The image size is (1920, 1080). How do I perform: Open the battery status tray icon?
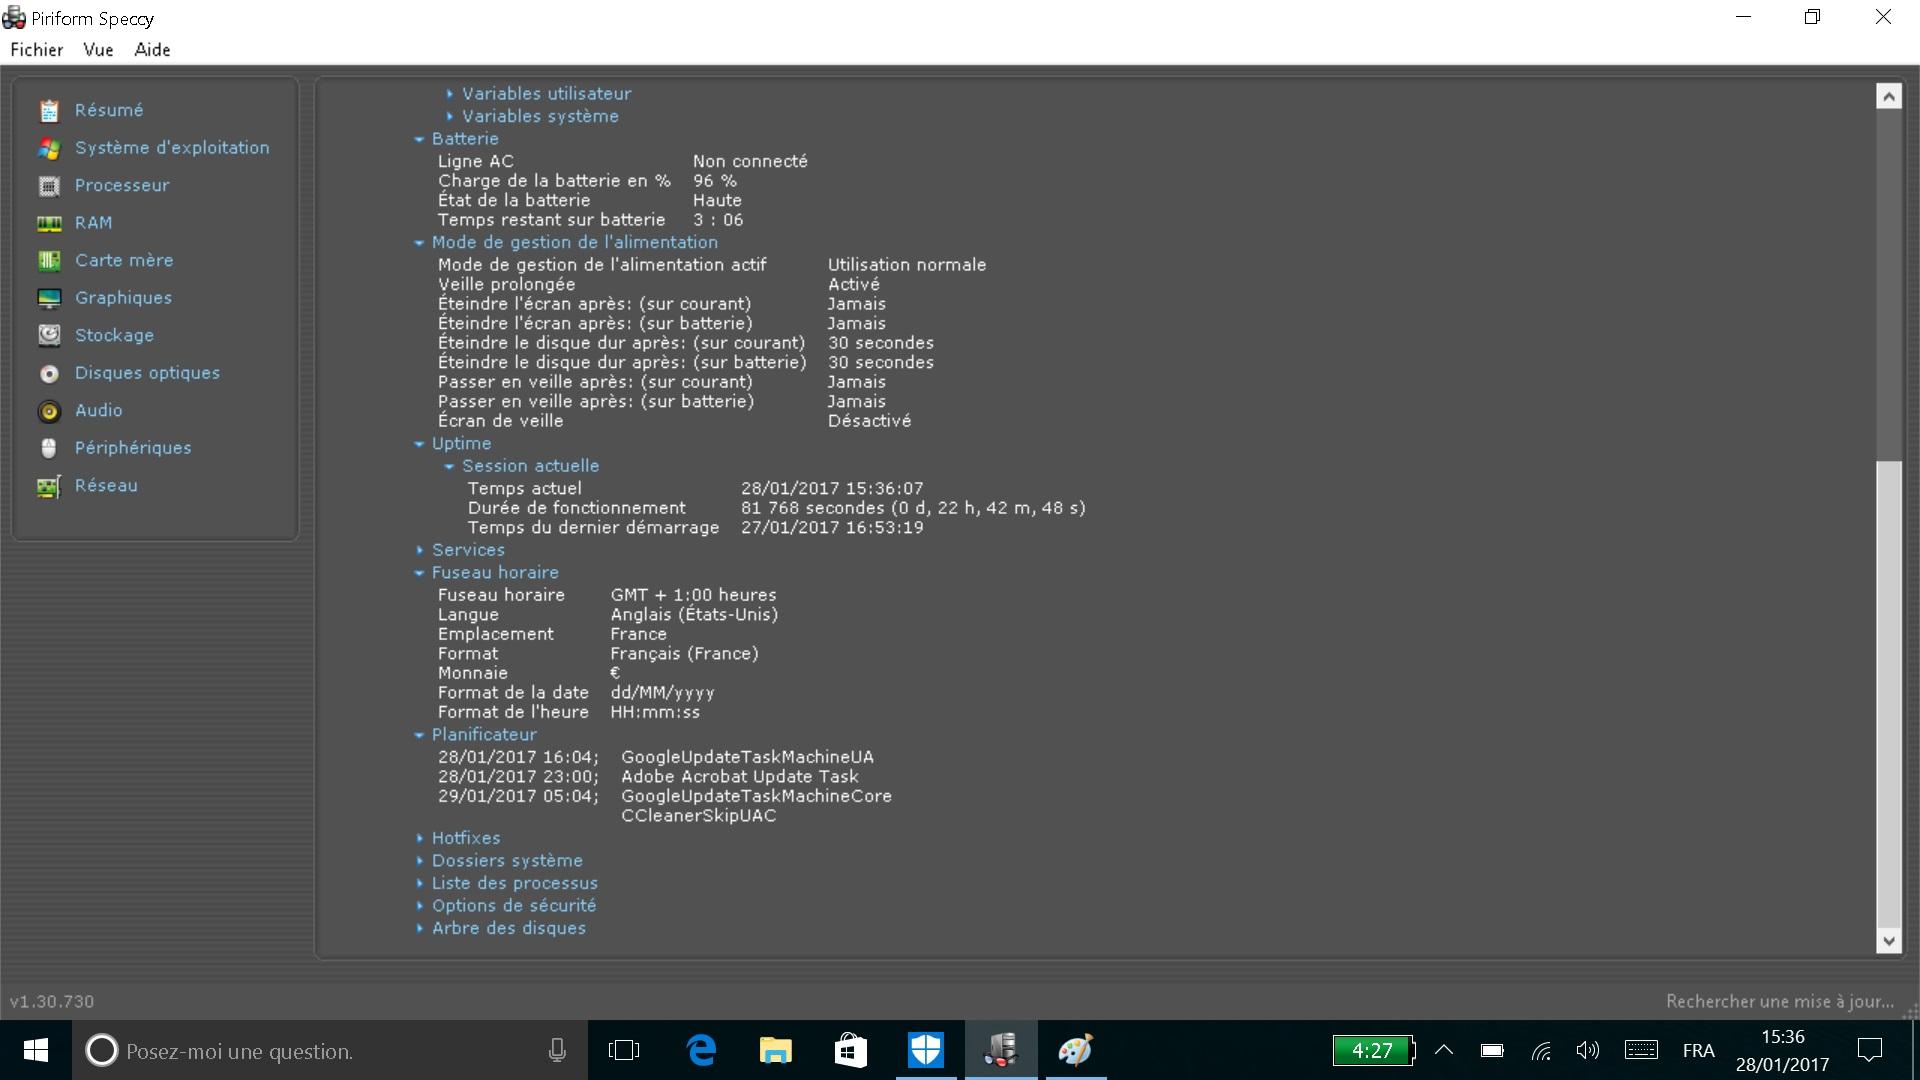pos(1492,1050)
